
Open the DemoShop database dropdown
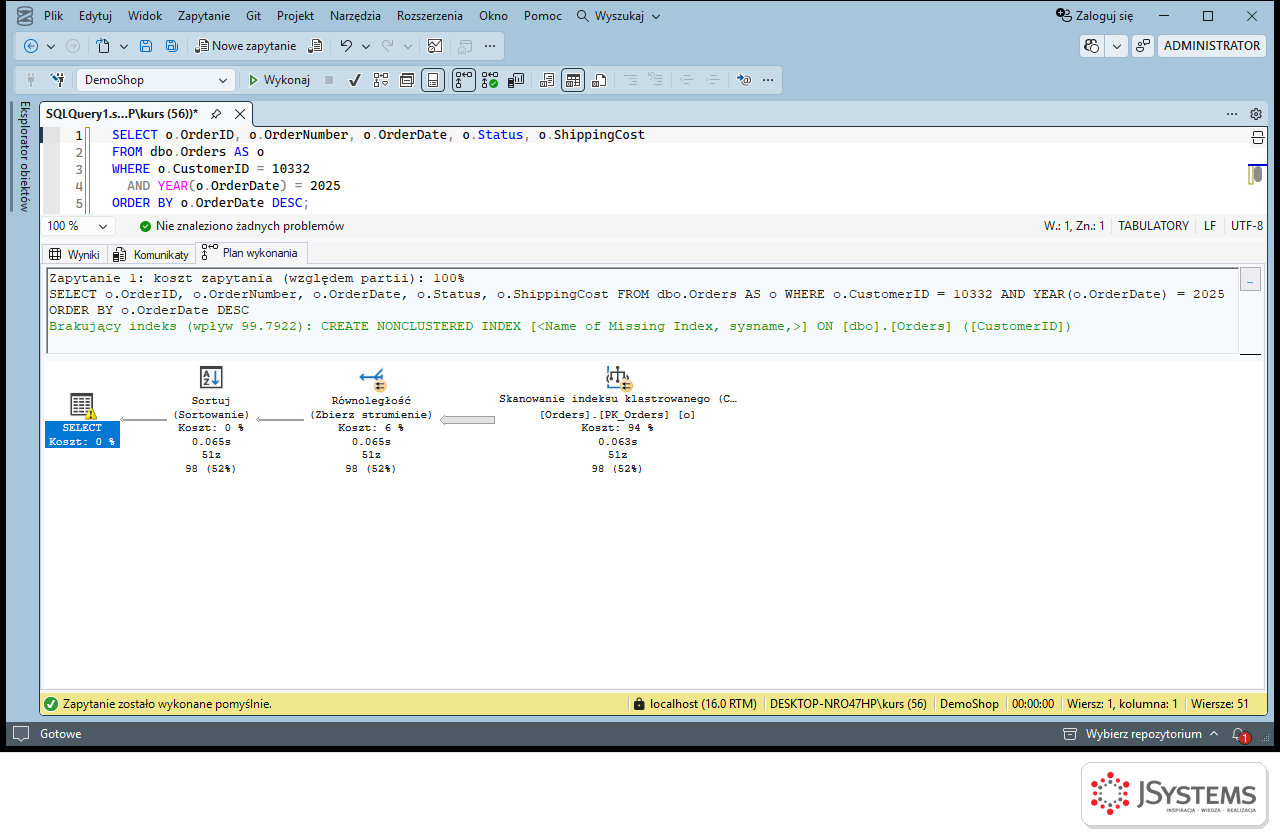click(x=156, y=80)
